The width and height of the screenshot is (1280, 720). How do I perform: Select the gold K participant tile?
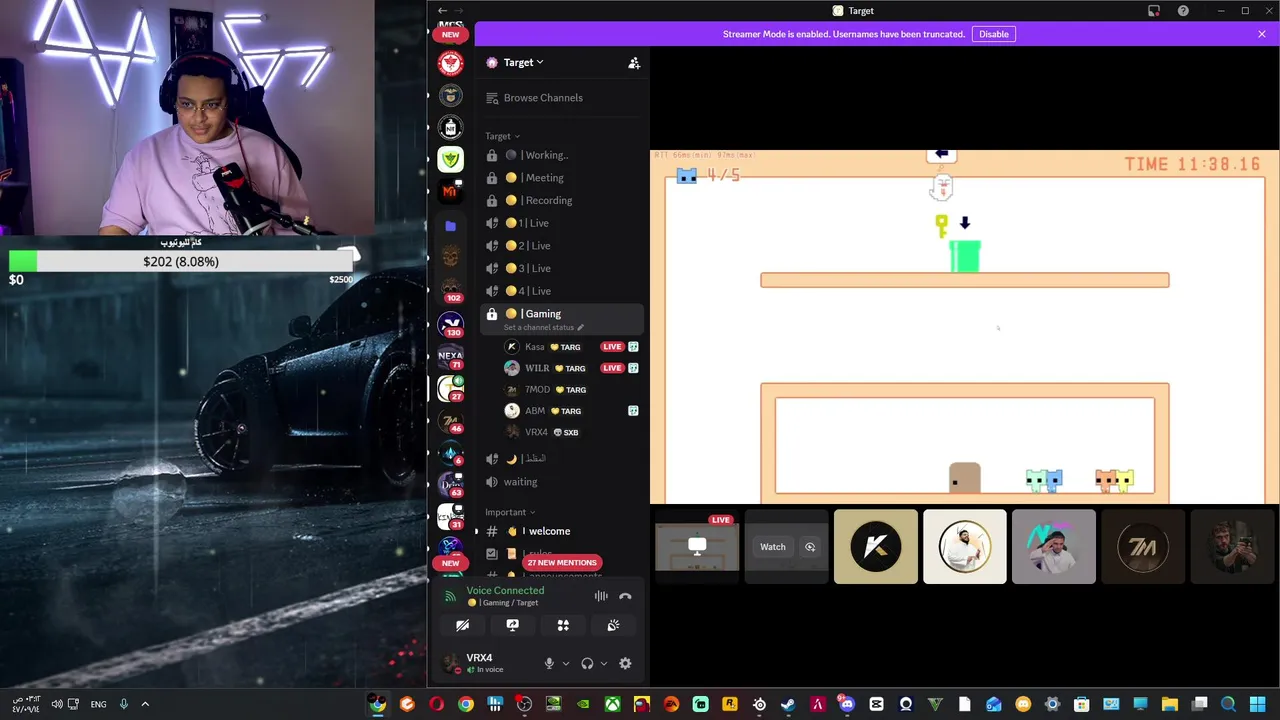pos(875,546)
